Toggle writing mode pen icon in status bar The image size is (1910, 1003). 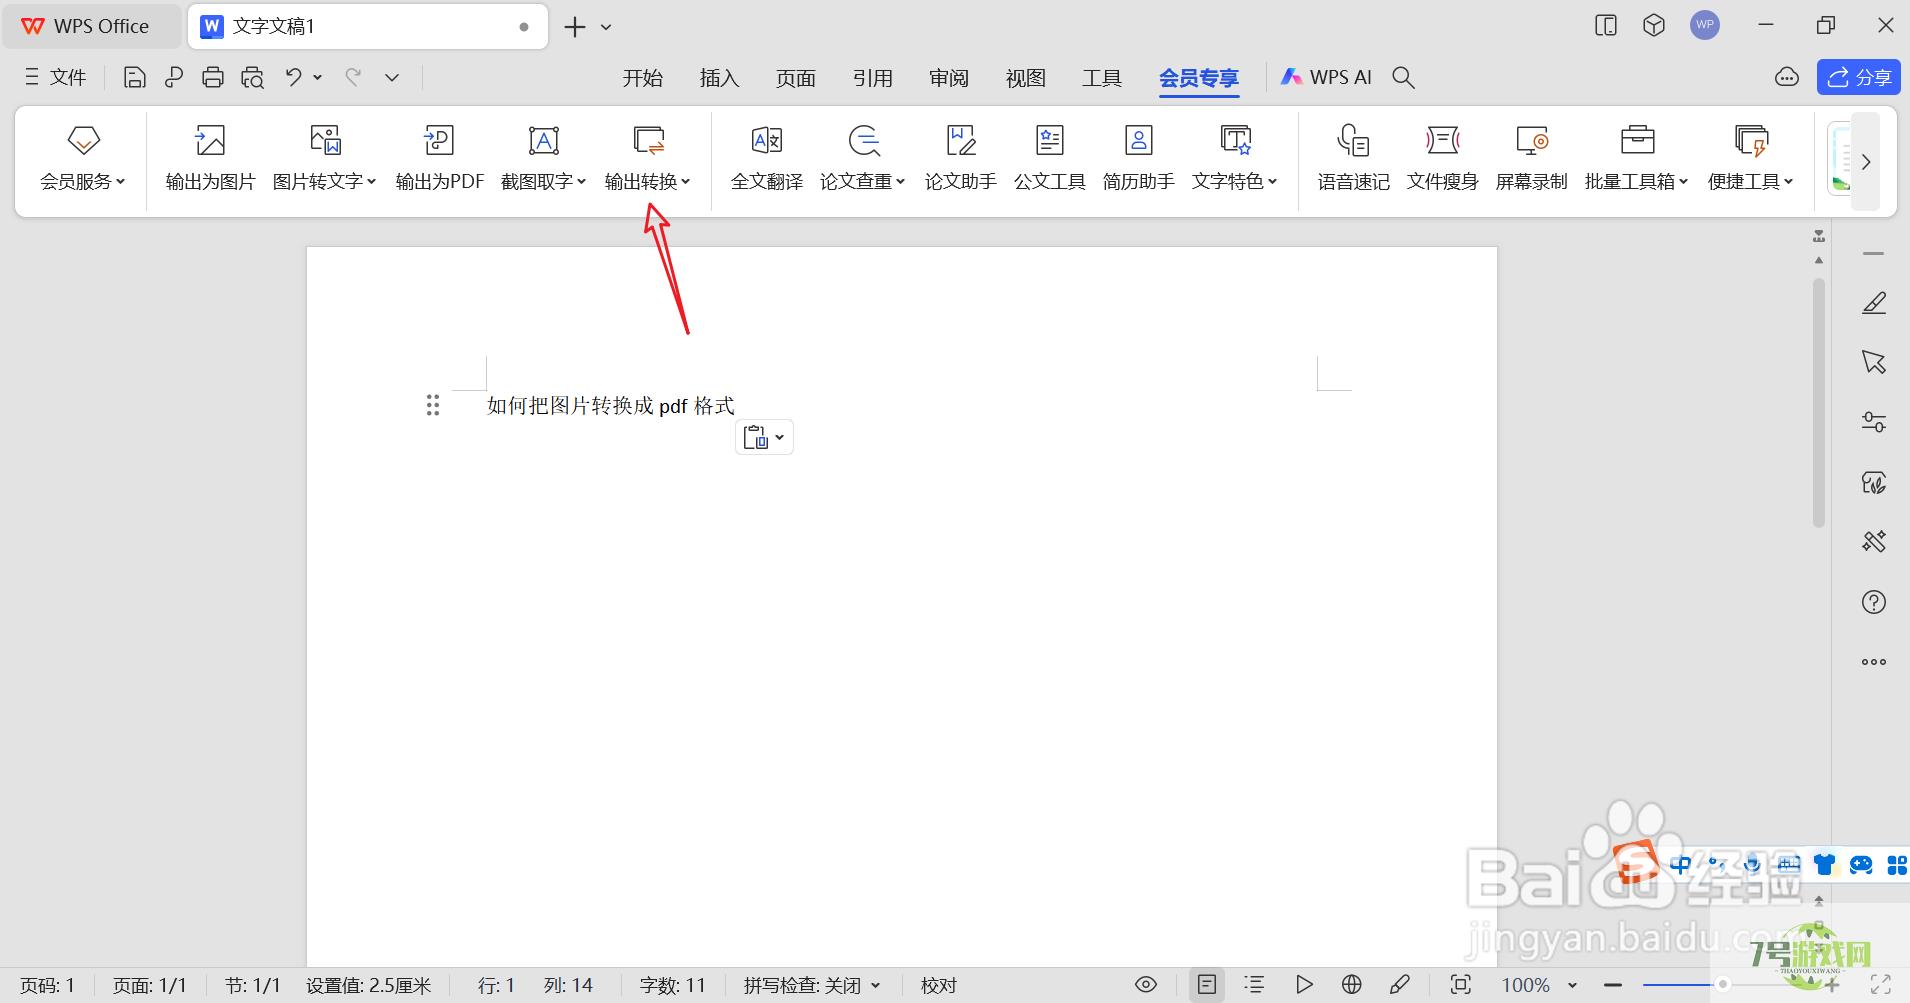click(x=1400, y=985)
